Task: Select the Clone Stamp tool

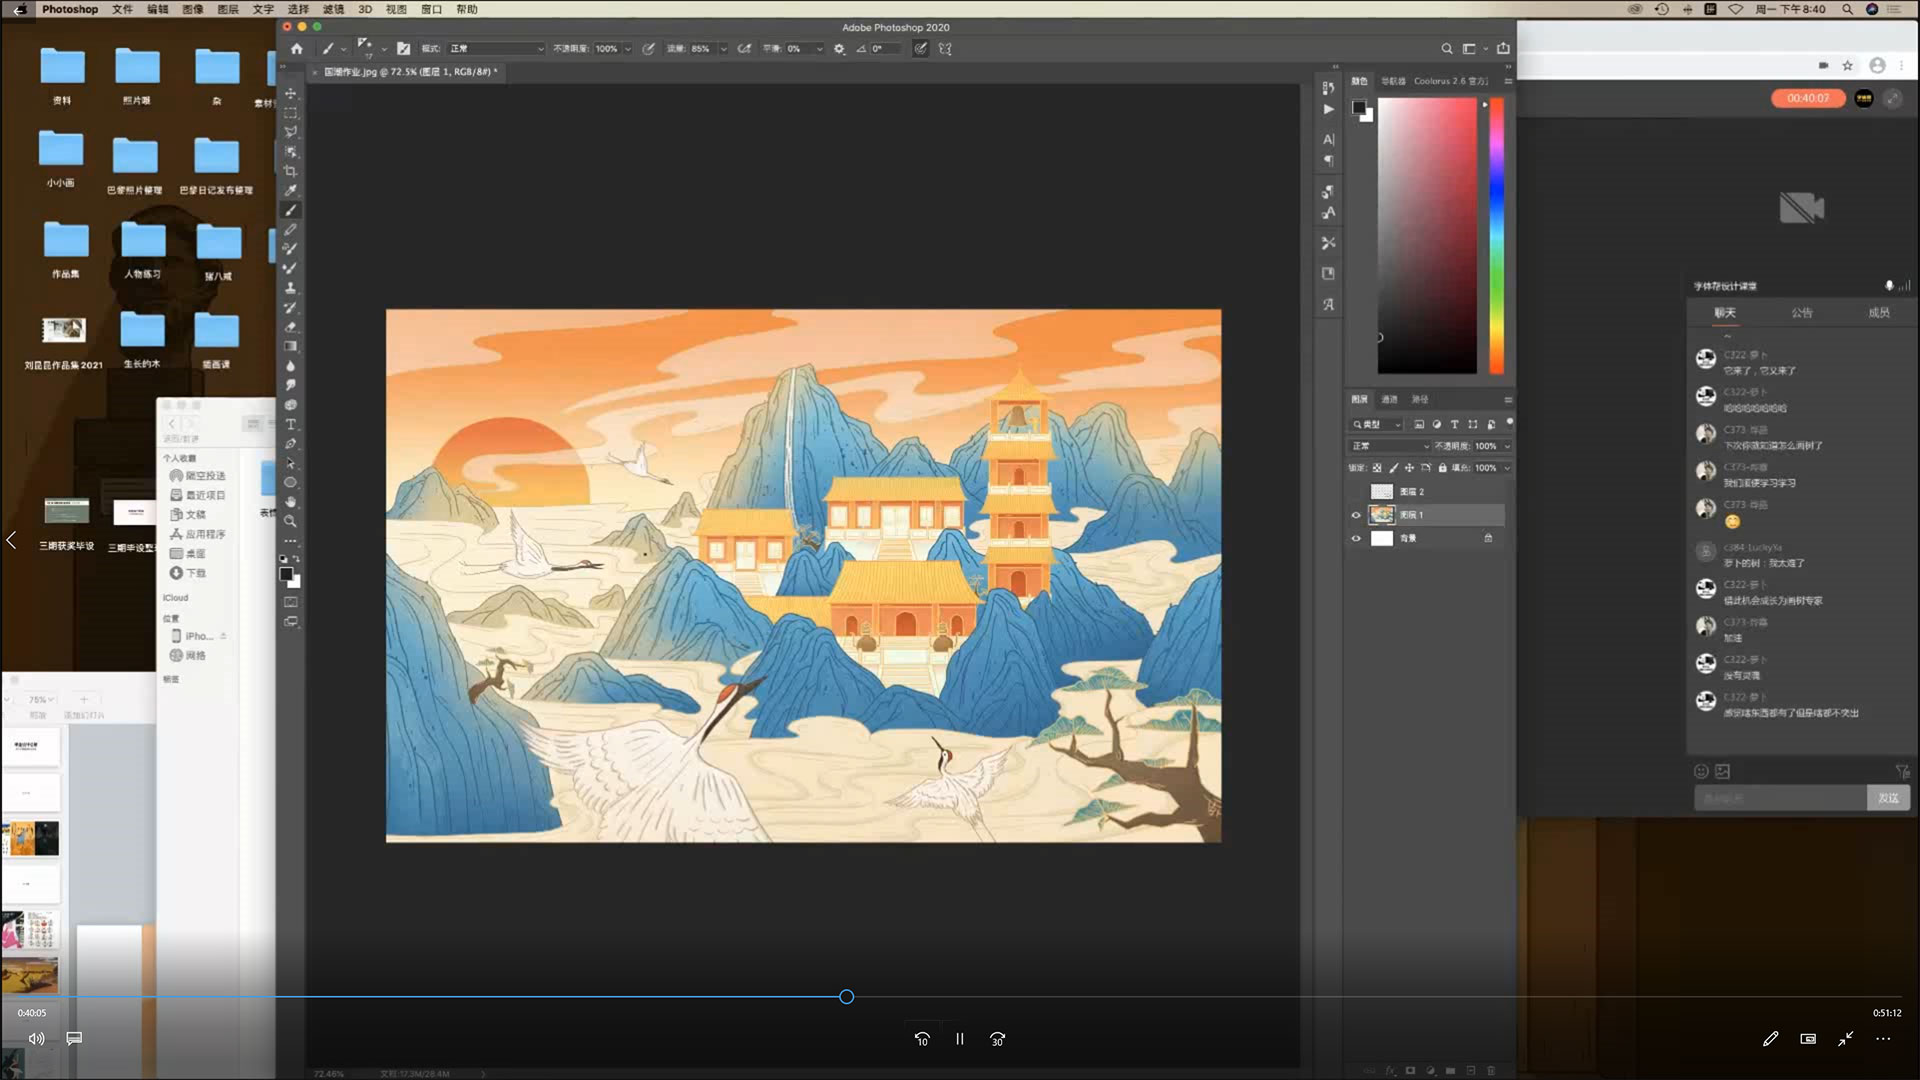Action: 290,288
